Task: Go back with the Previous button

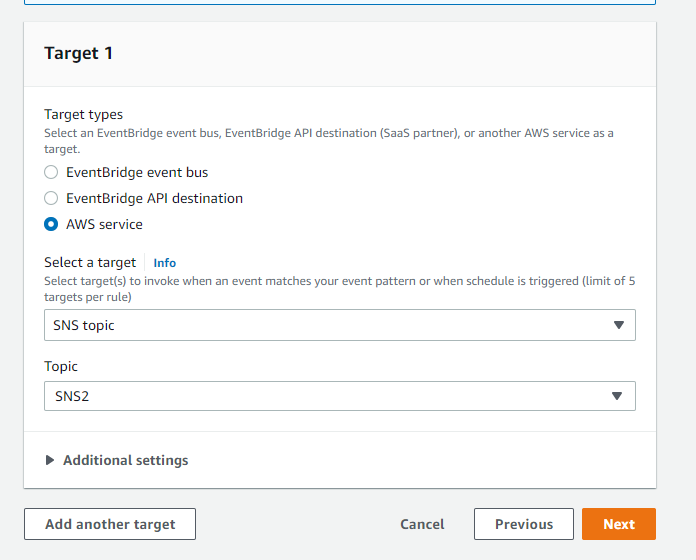Action: coord(524,524)
